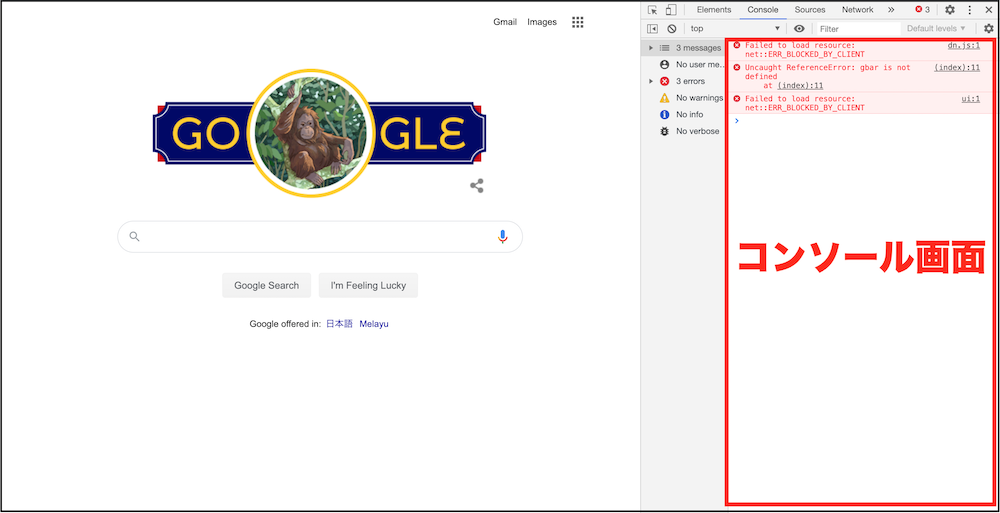Image resolution: width=1000 pixels, height=513 pixels.
Task: Open the top context dropdown
Action: [735, 29]
